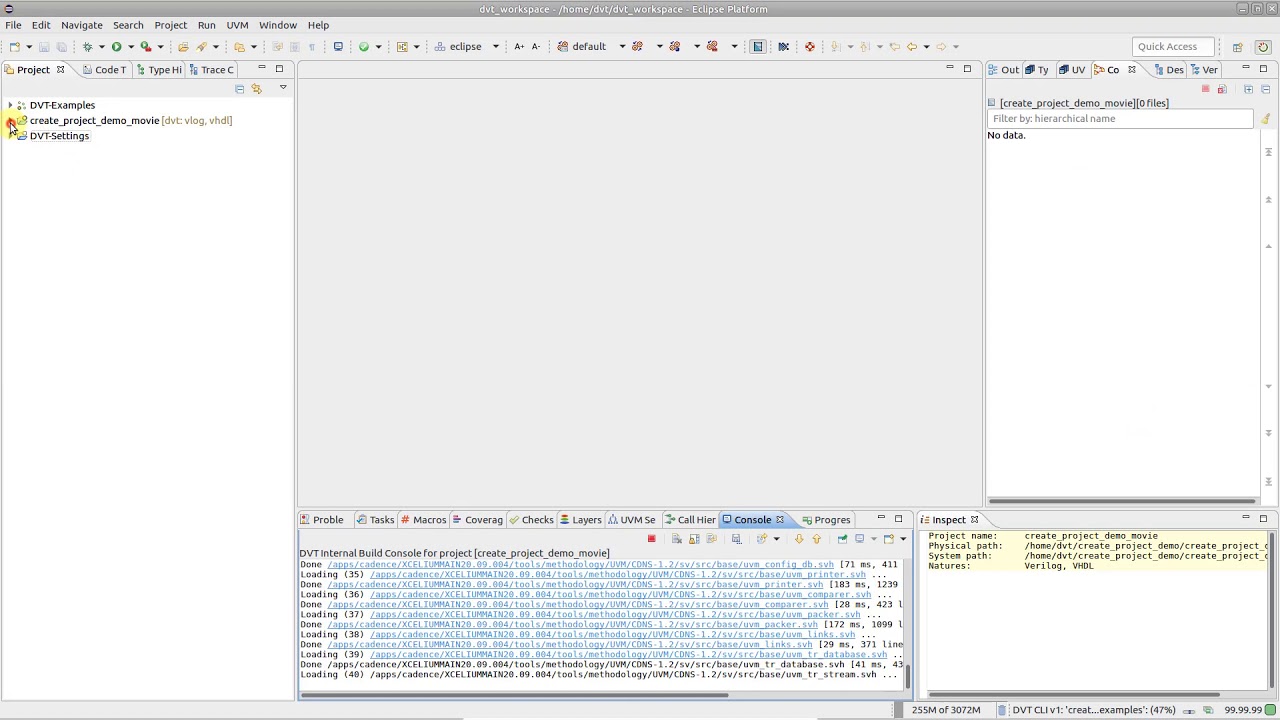
Task: Open the Display Selected Console dropdown
Action: pos(873,539)
